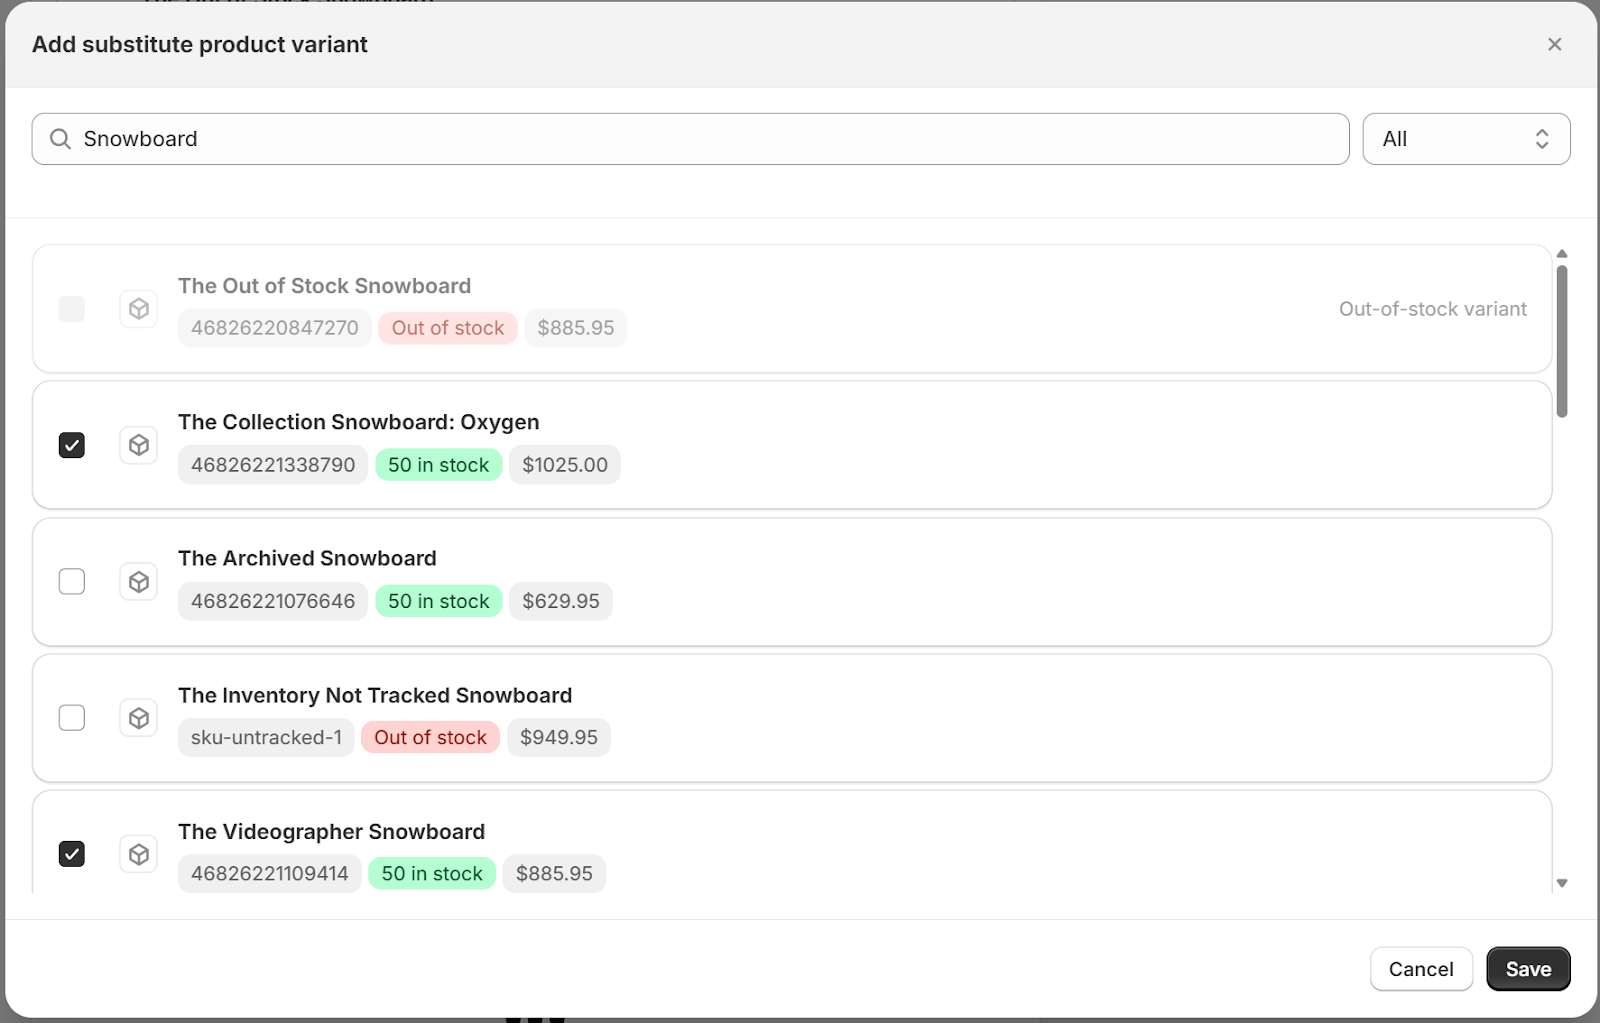
Task: Click product icon for The Archived Snowboard
Action: click(x=139, y=582)
